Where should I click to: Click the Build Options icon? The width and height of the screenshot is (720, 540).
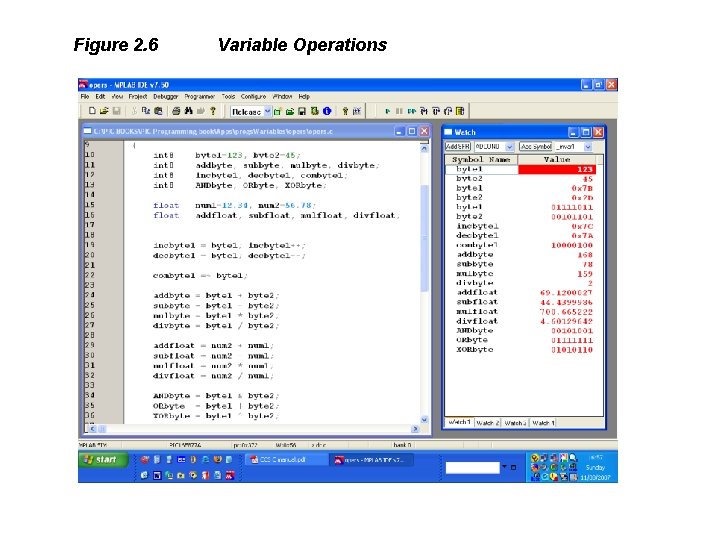(315, 111)
